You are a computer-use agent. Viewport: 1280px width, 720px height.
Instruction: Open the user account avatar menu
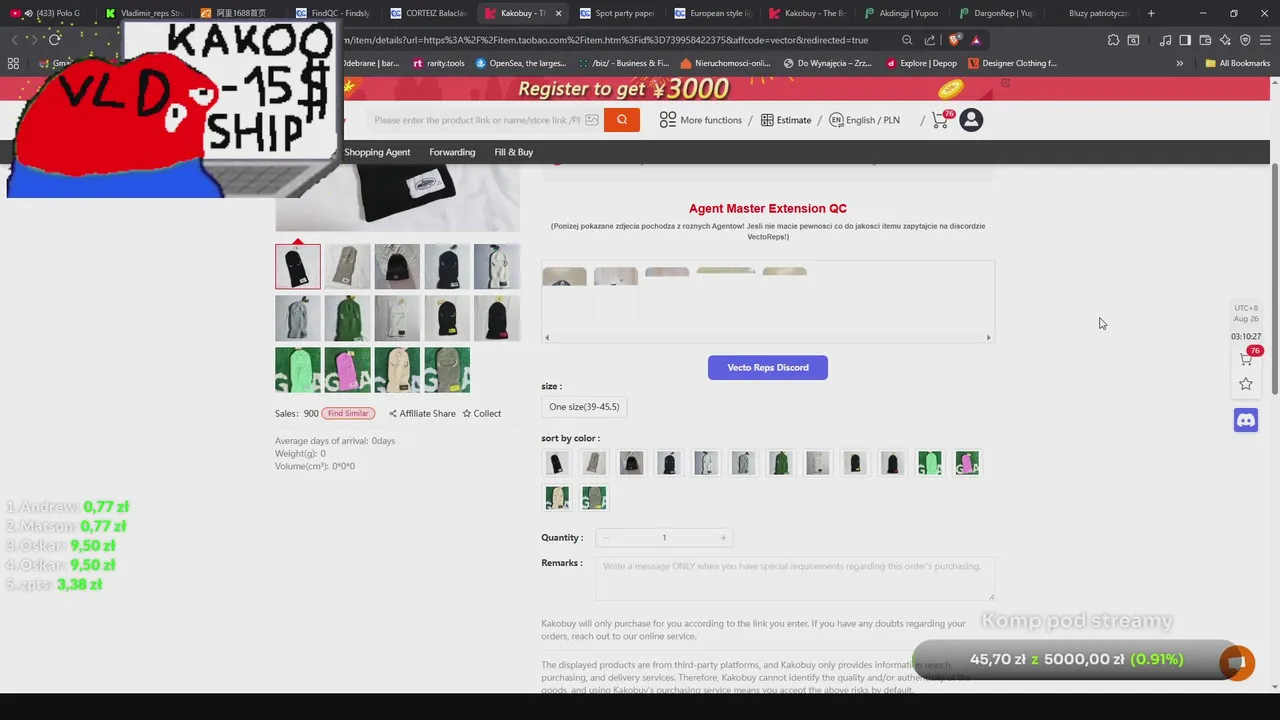click(971, 120)
